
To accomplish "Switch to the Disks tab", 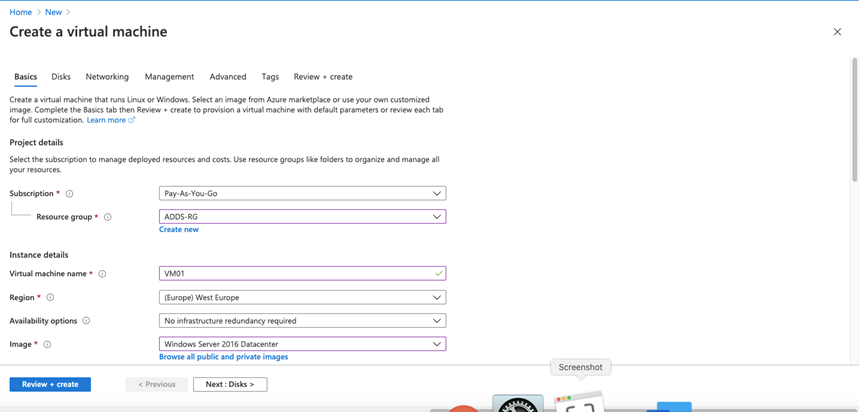I will [61, 77].
